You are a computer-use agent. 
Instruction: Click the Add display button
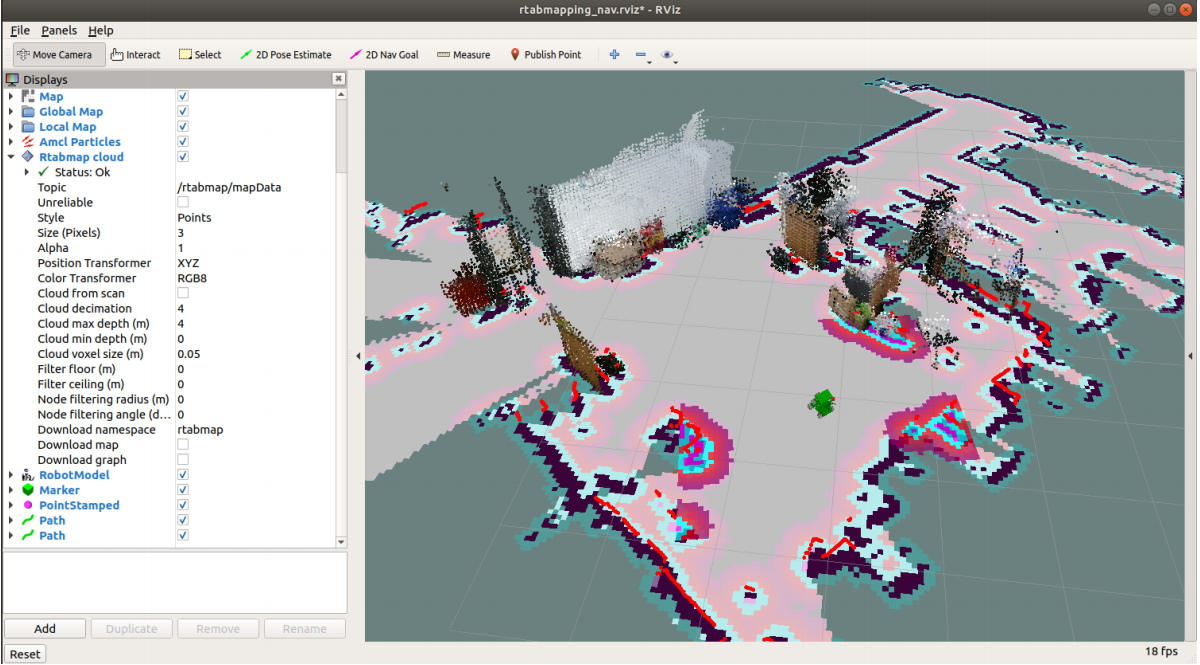45,629
